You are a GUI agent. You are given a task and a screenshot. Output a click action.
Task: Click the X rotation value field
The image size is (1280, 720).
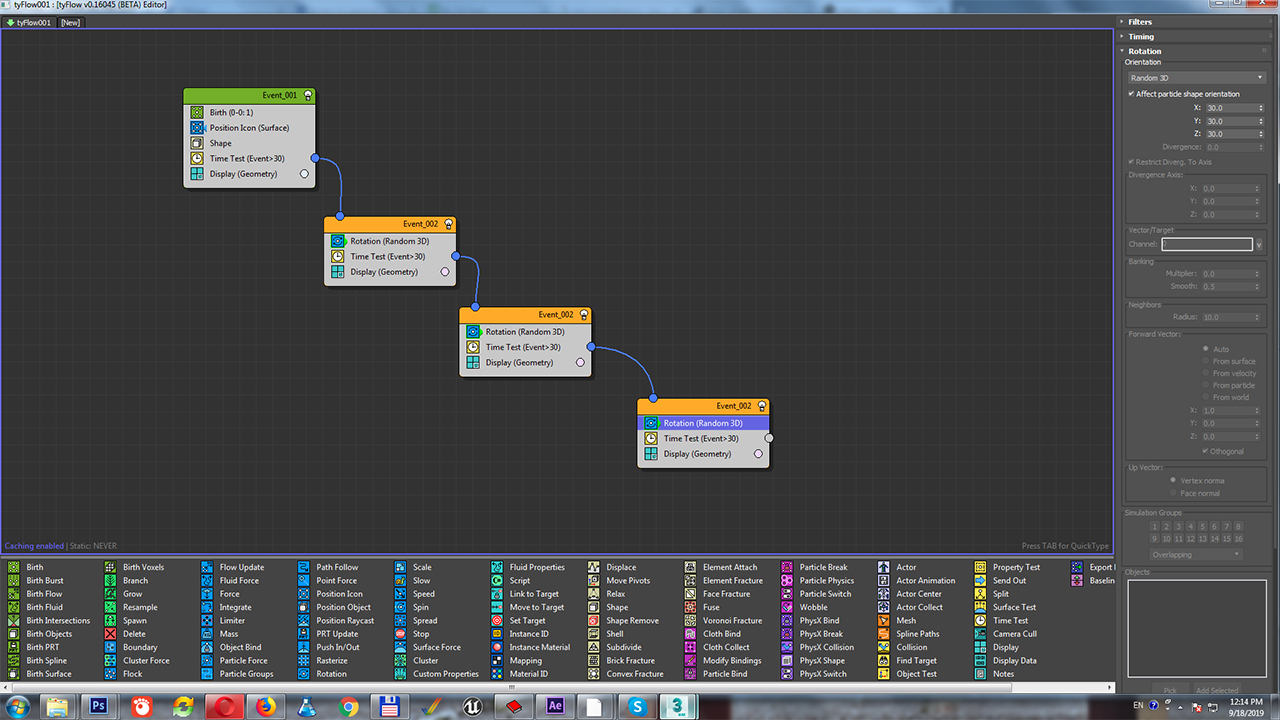[1228, 108]
